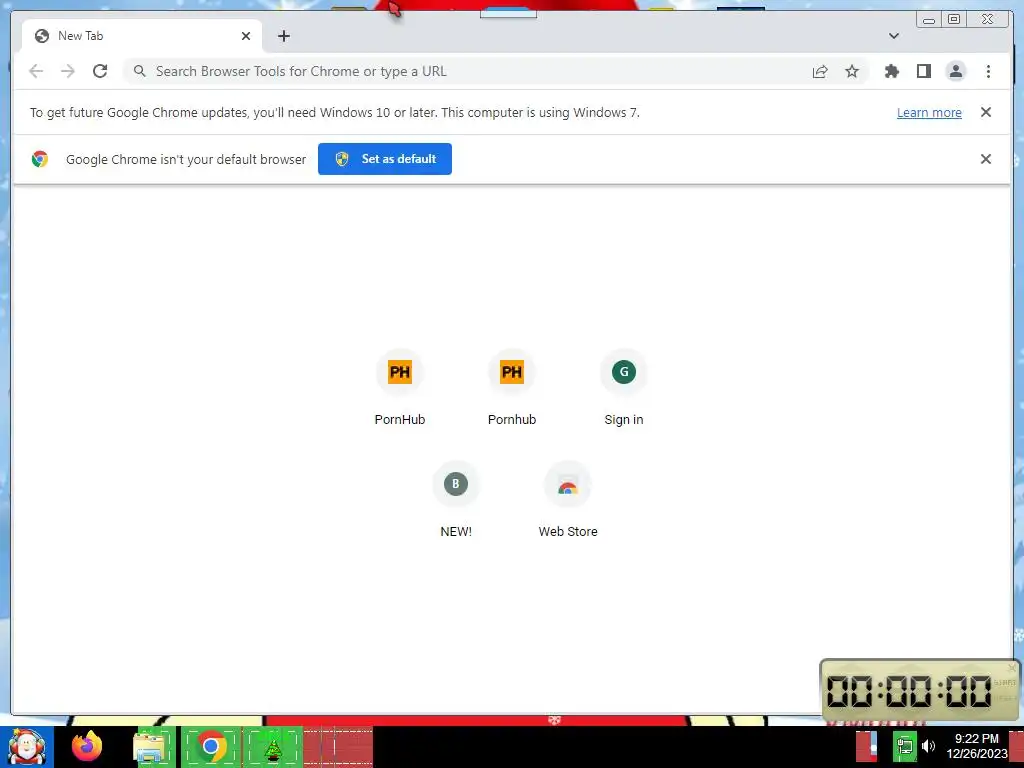Open File Explorer from the taskbar
Screen dimensions: 1024x768
coord(150,747)
